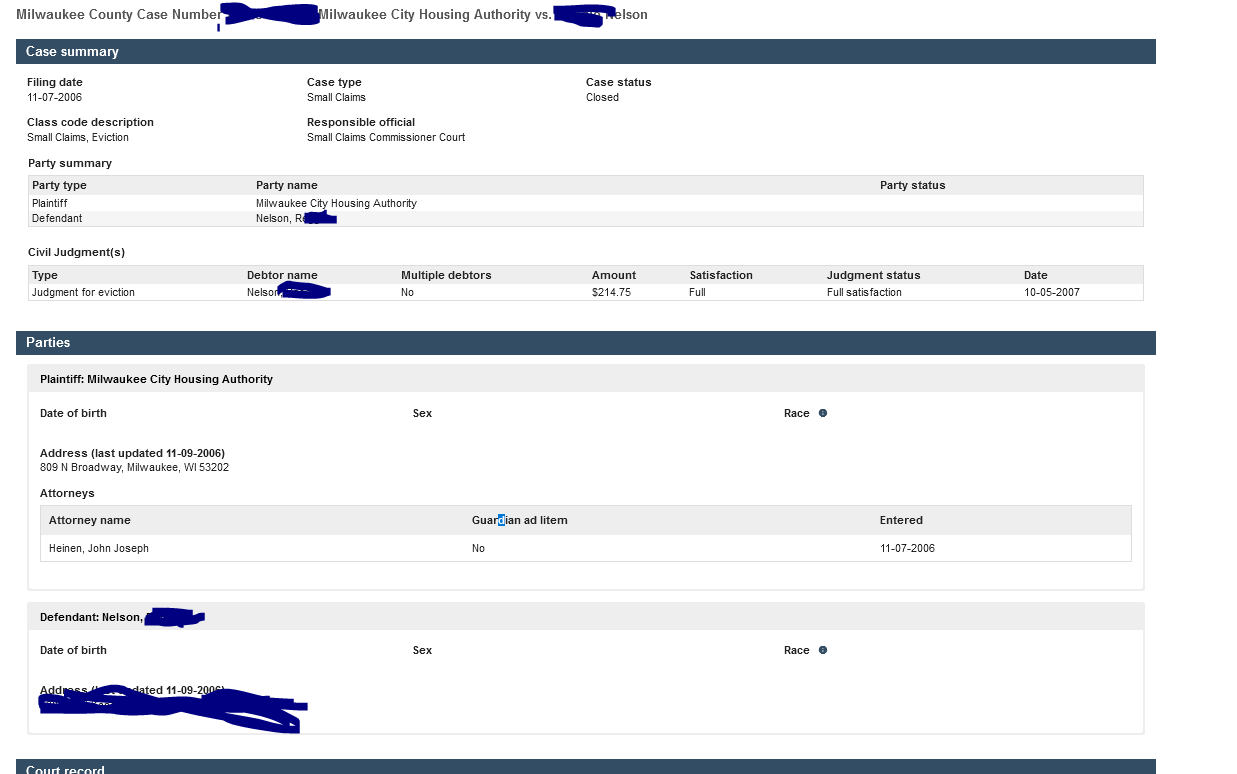The width and height of the screenshot is (1237, 774).
Task: Click the Parties section header
Action: coord(586,342)
